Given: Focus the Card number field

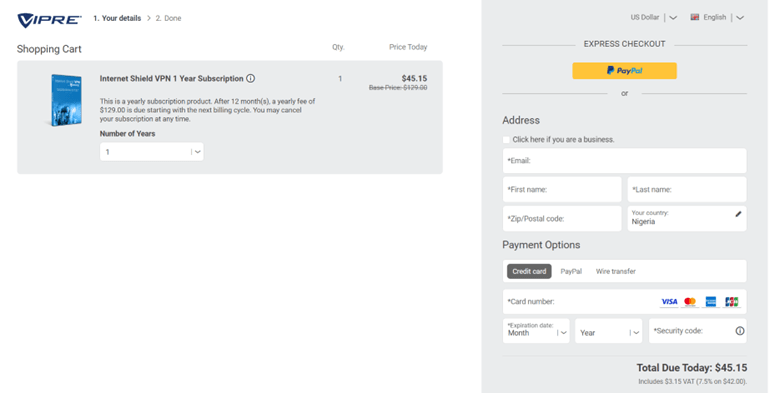Looking at the screenshot, I should tap(624, 301).
